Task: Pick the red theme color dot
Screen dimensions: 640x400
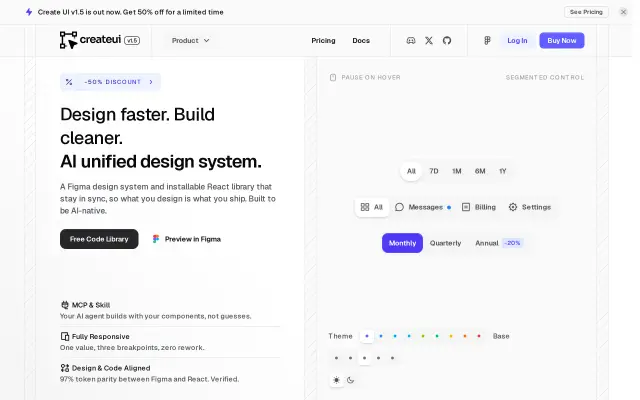Action: 479,336
